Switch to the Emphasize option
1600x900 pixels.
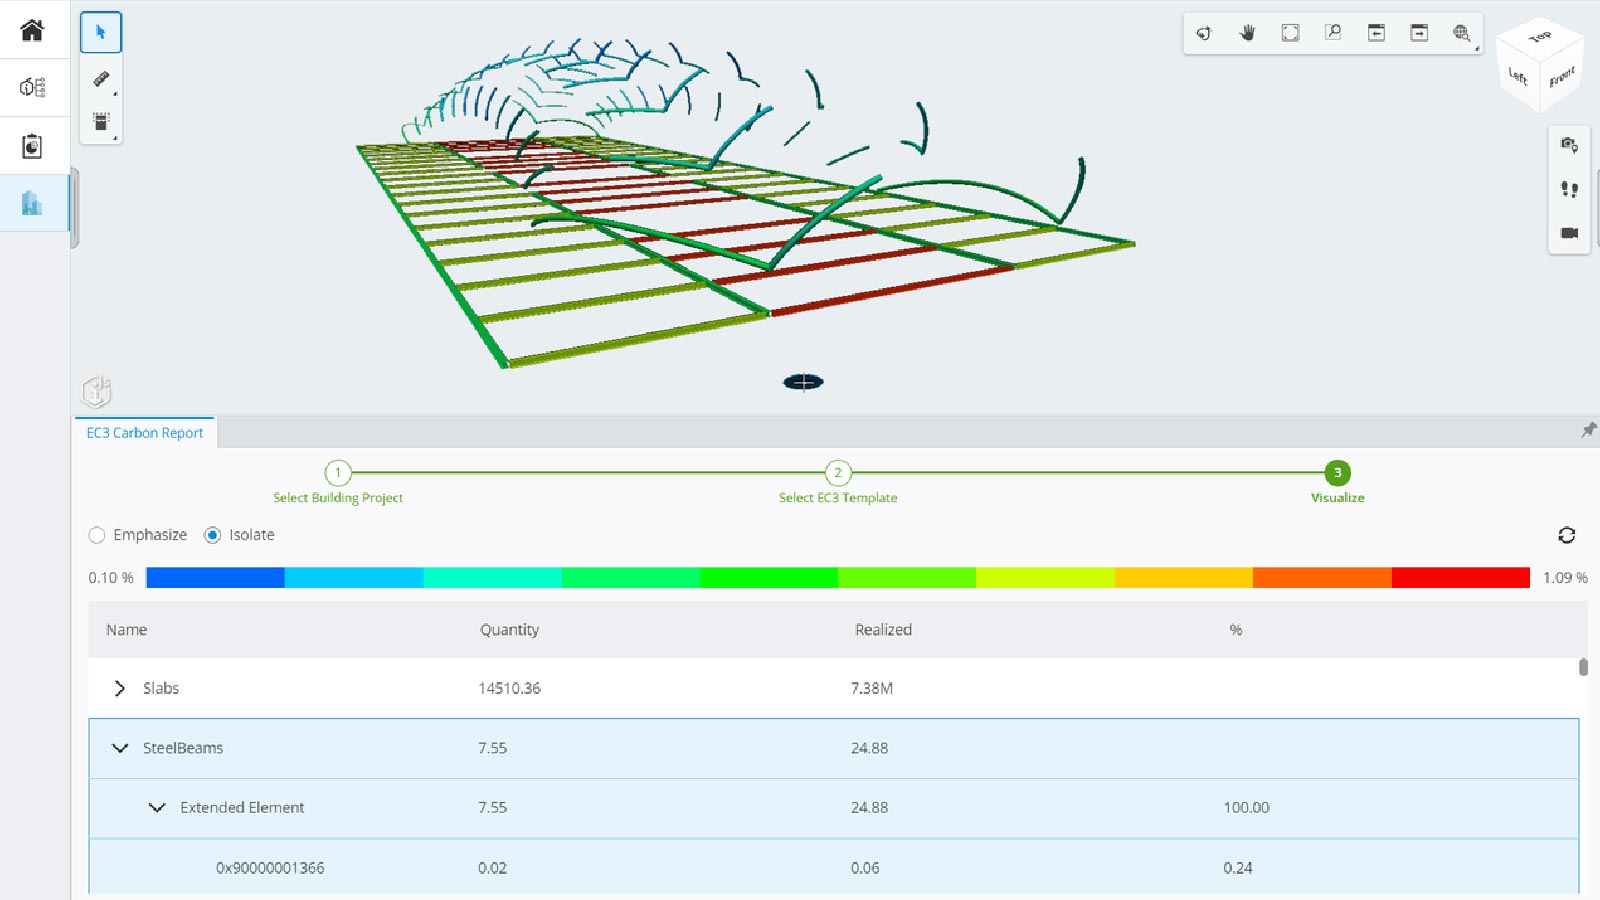pyautogui.click(x=96, y=535)
